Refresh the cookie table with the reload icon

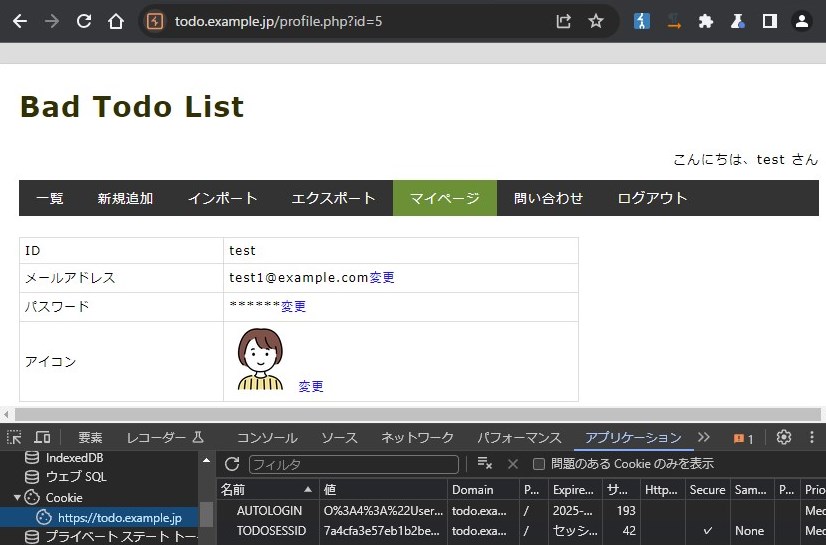(232, 464)
